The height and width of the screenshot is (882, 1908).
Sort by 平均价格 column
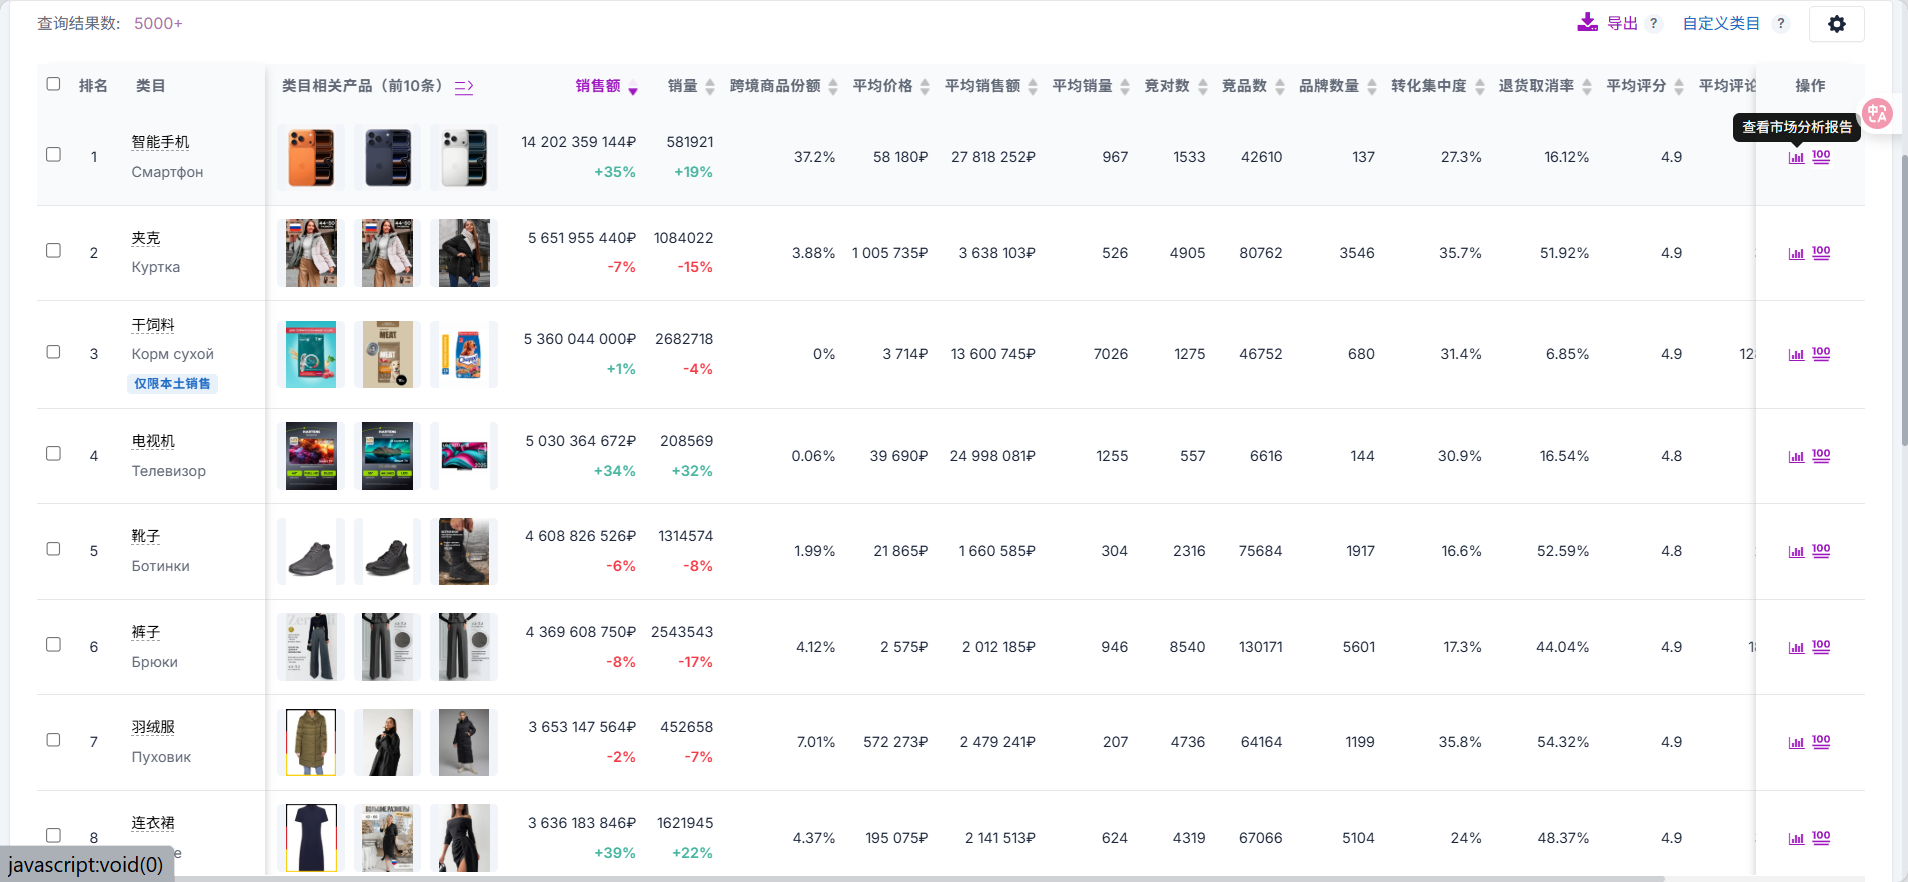(882, 86)
